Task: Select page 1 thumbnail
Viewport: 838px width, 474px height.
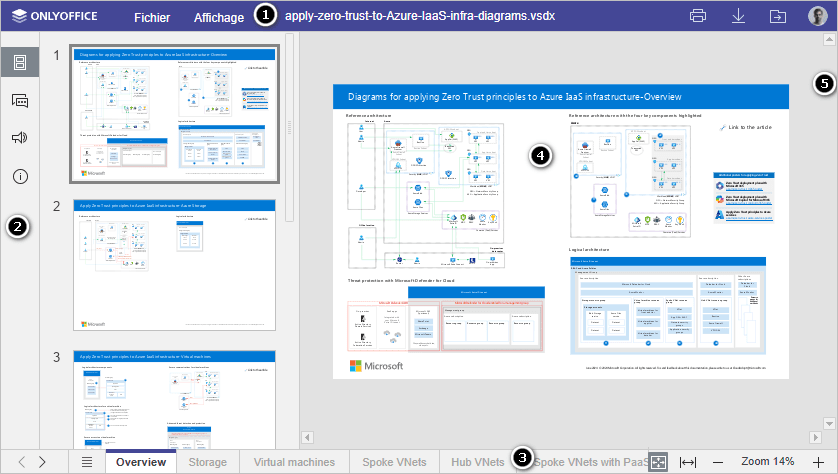Action: (x=174, y=114)
